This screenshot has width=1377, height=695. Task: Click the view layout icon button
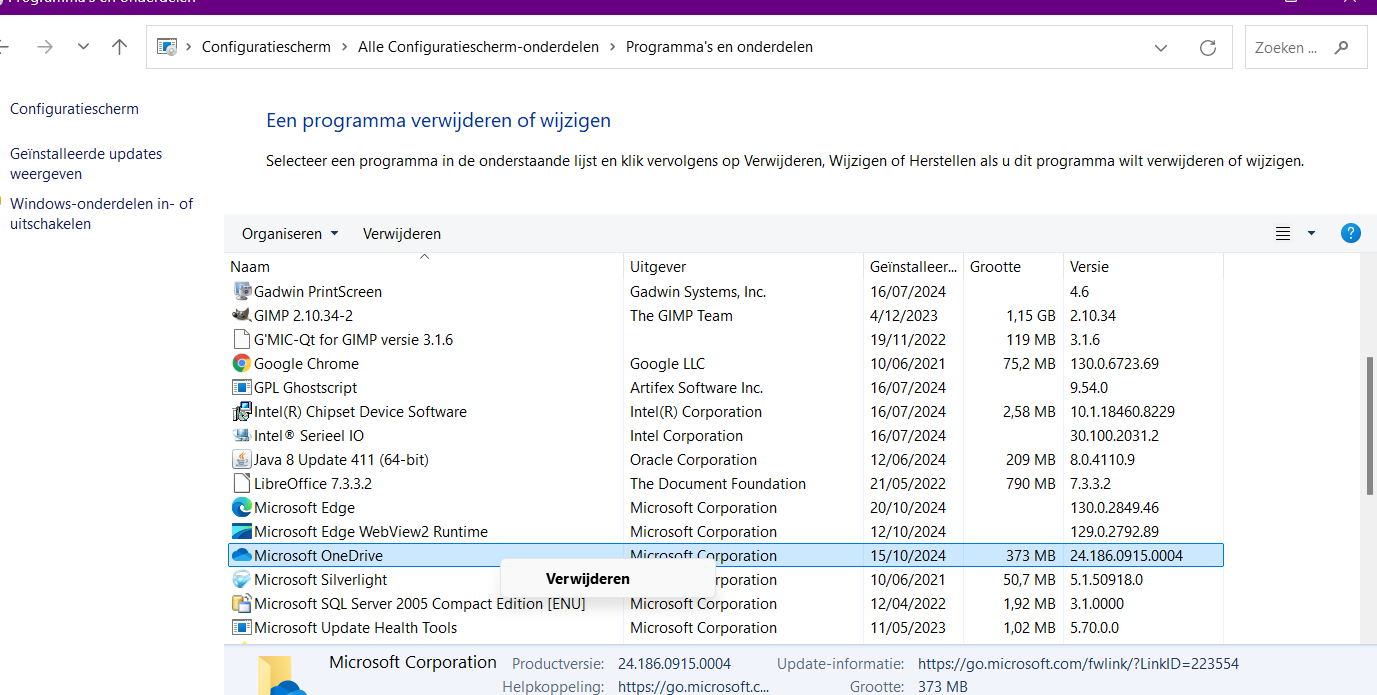pyautogui.click(x=1283, y=234)
